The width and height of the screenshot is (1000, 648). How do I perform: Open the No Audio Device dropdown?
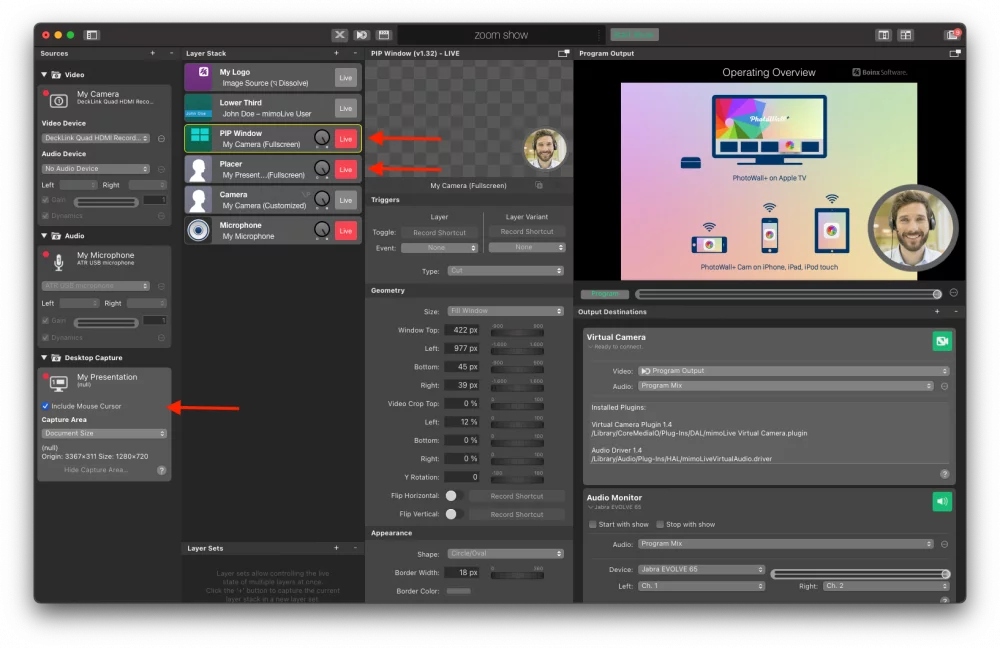coord(96,169)
